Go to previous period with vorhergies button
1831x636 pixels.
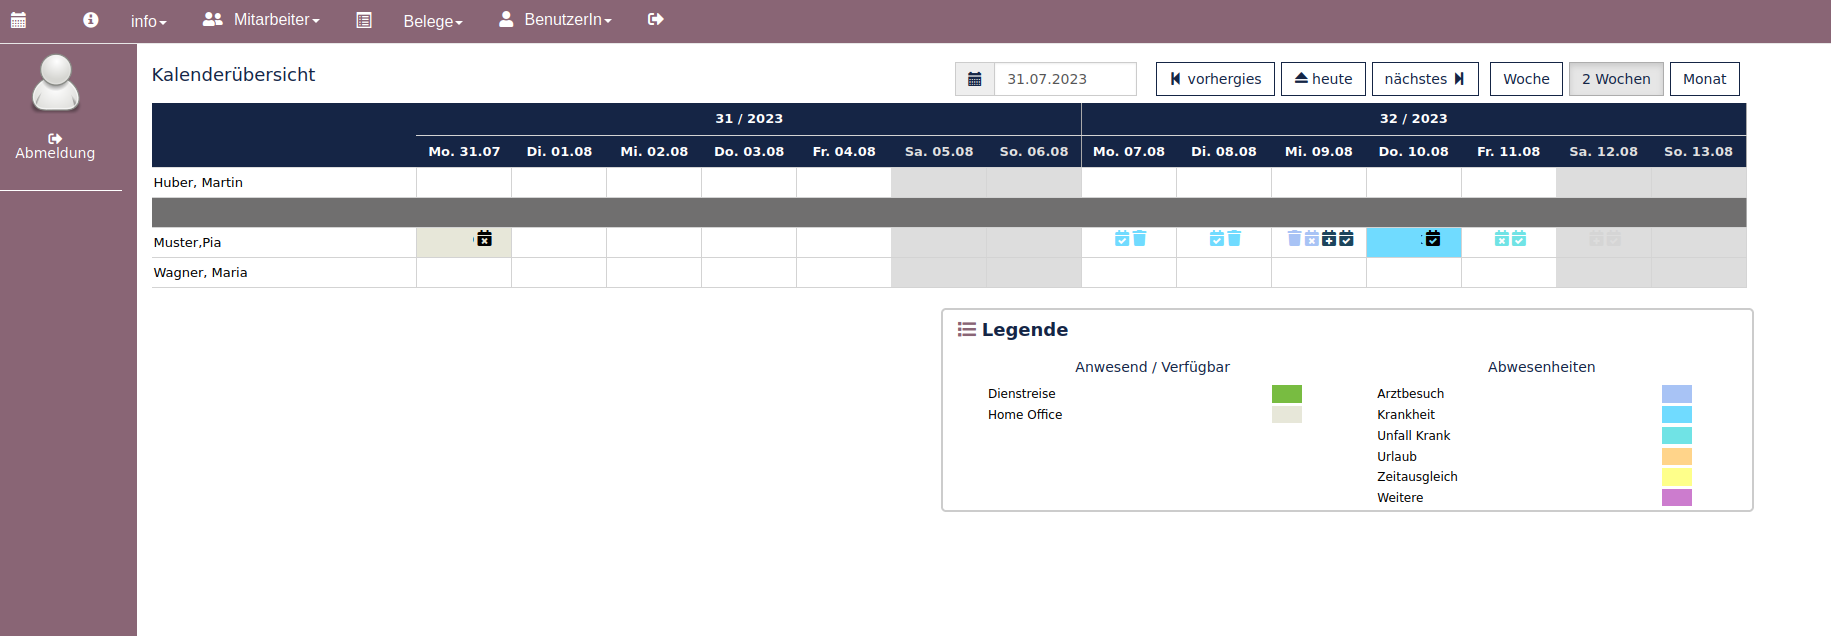click(x=1215, y=79)
